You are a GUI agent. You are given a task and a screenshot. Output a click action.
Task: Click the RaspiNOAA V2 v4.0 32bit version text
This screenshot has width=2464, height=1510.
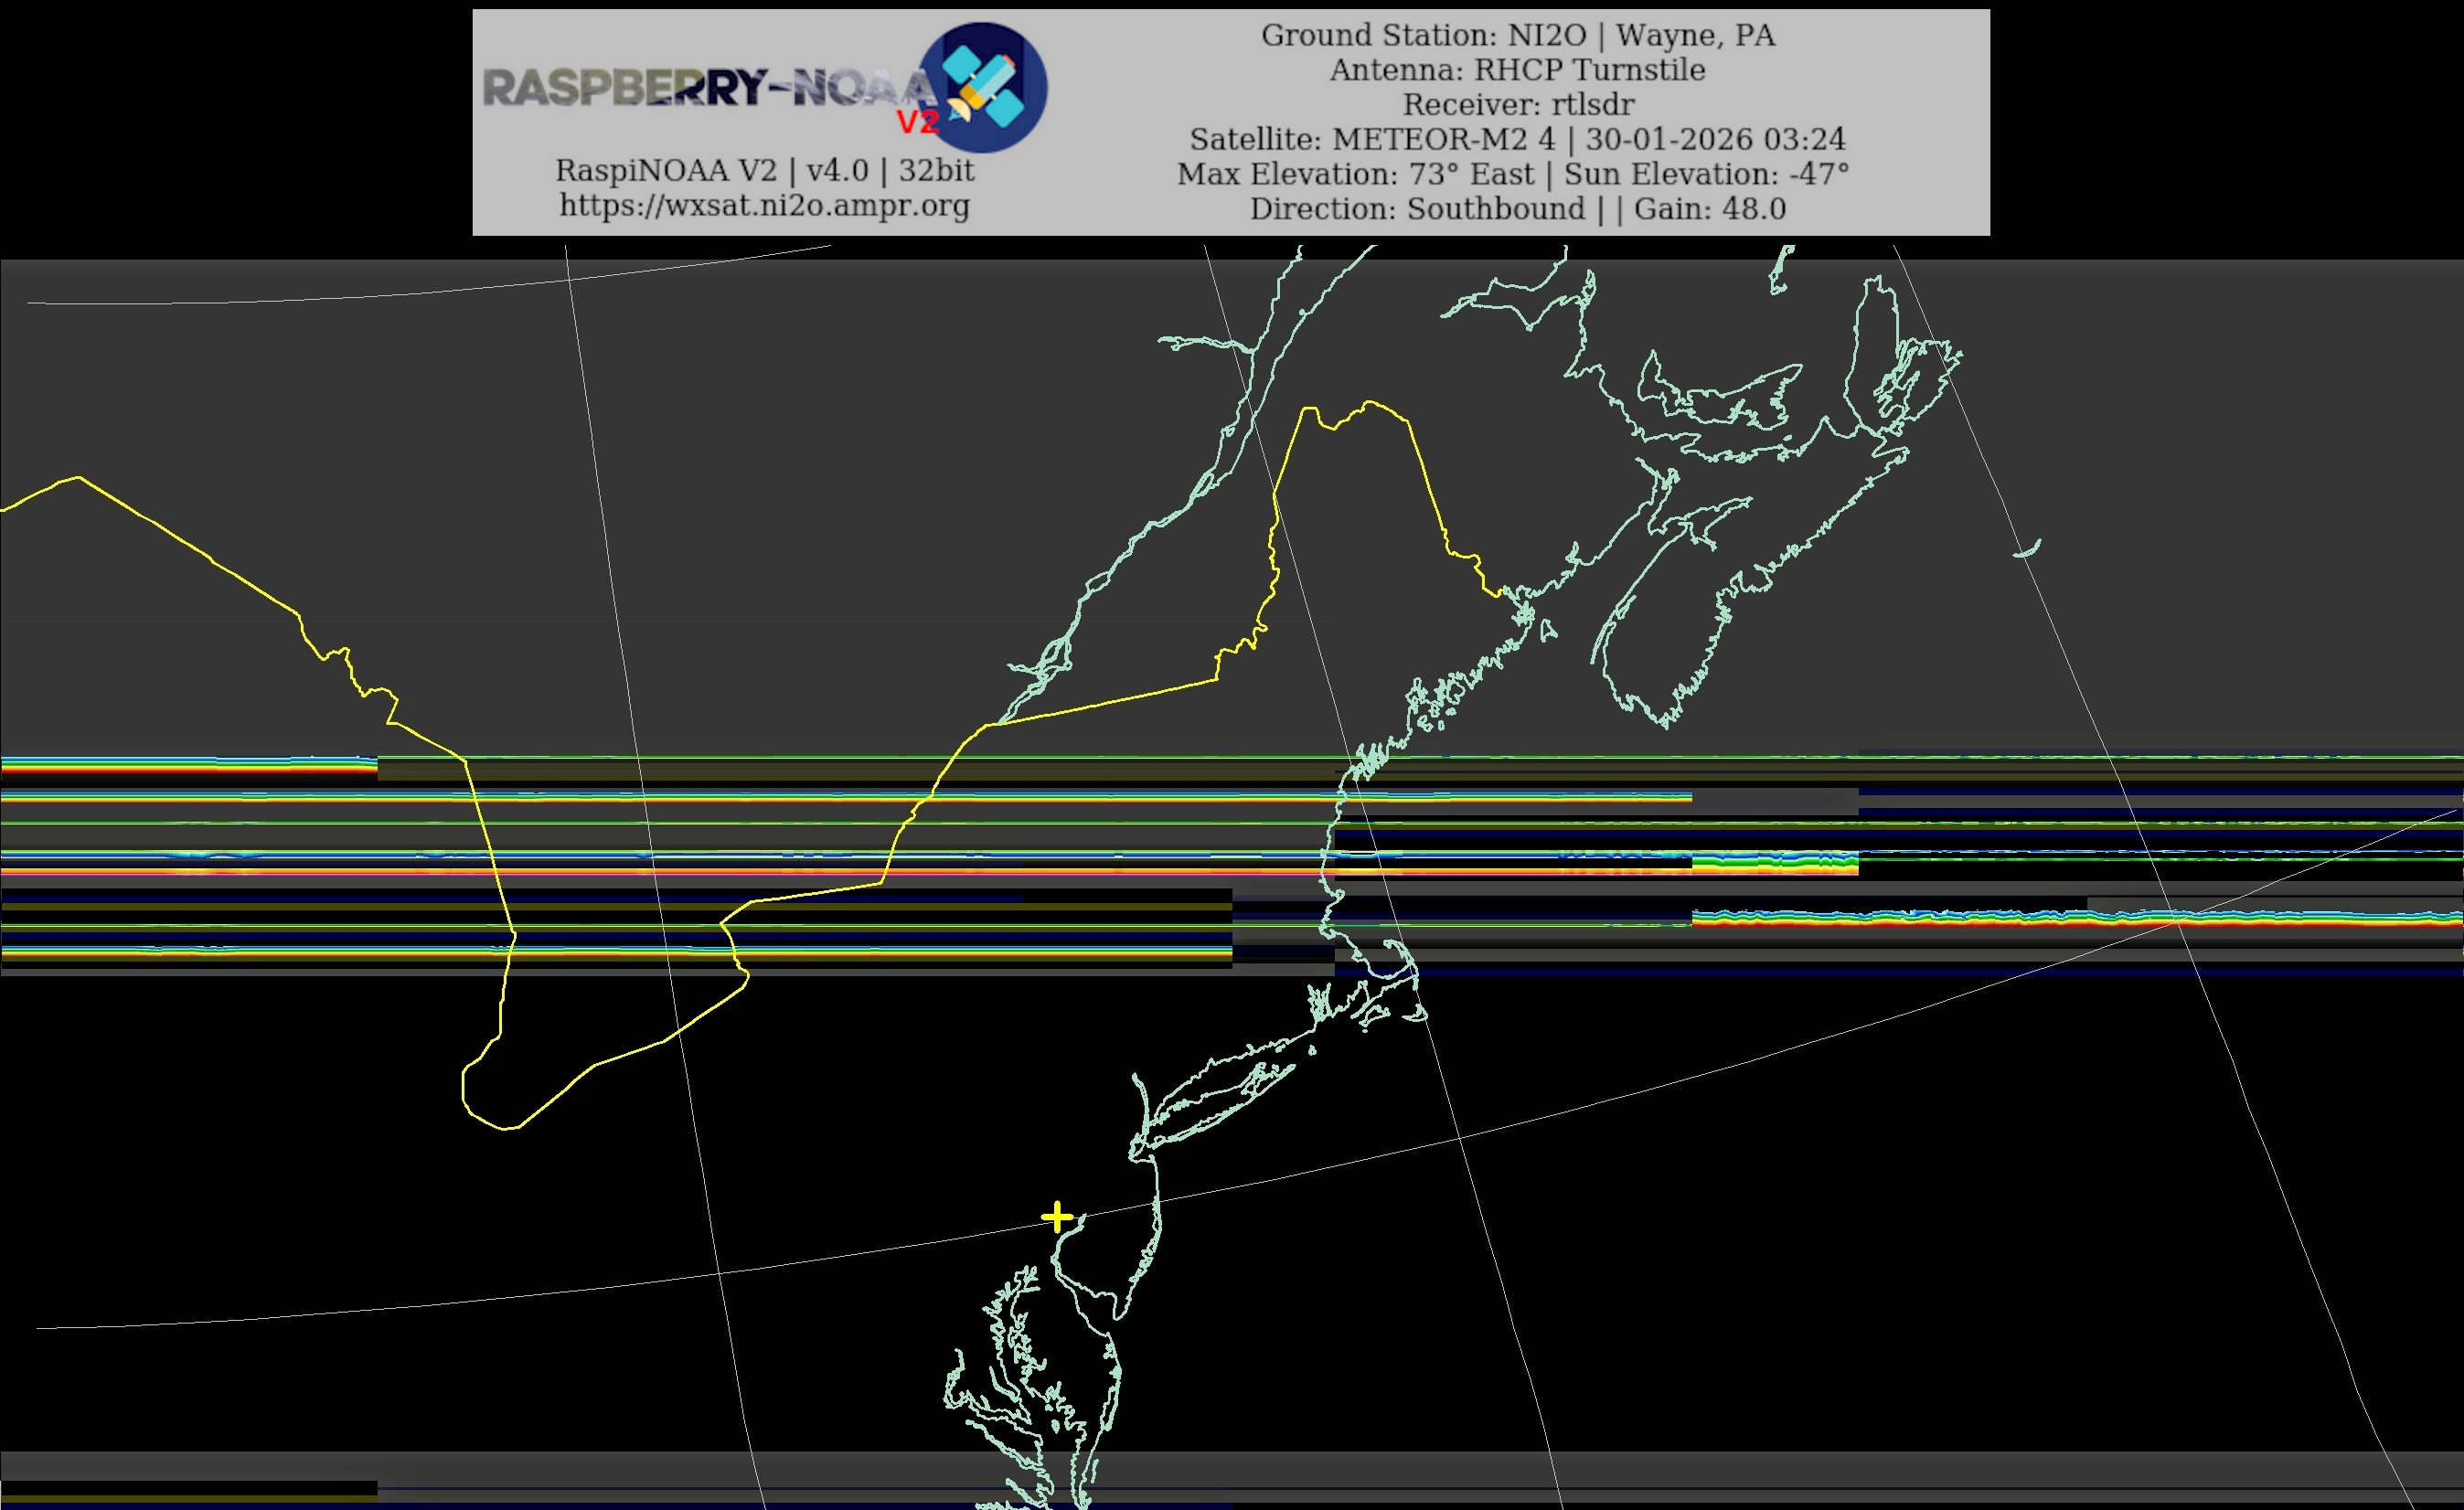click(x=764, y=170)
